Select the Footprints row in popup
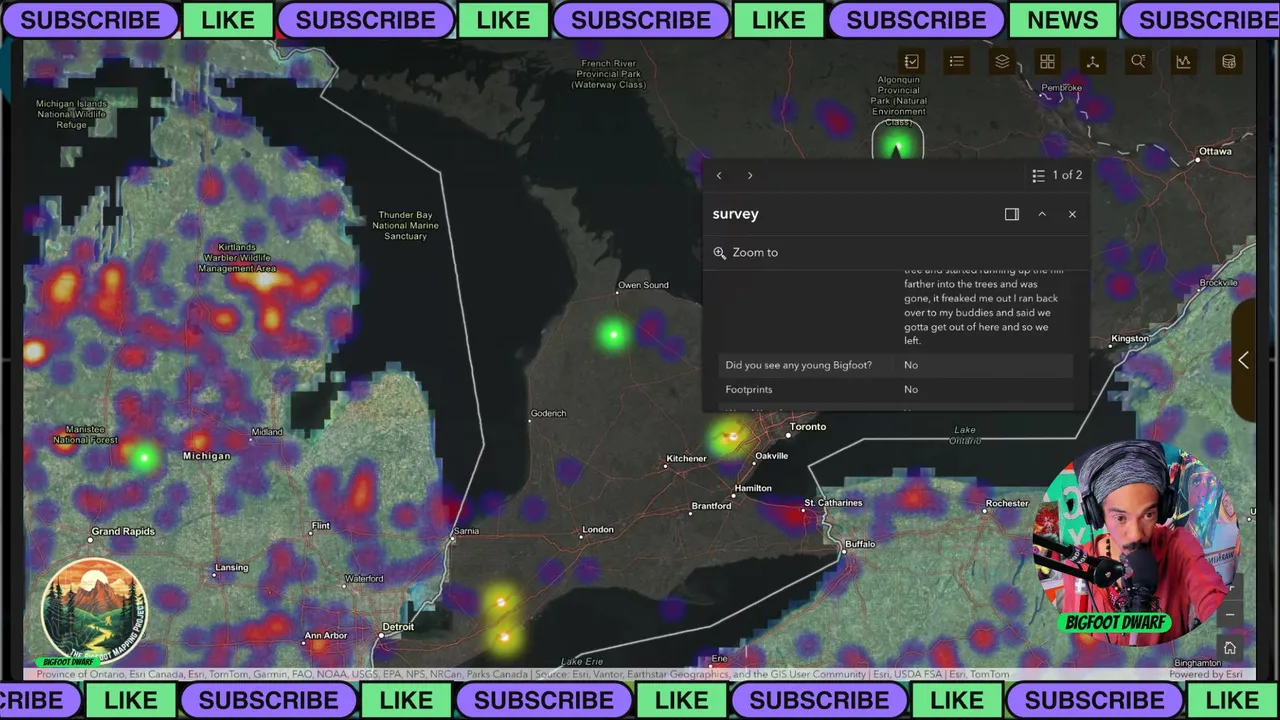Viewport: 1280px width, 720px height. coord(895,390)
